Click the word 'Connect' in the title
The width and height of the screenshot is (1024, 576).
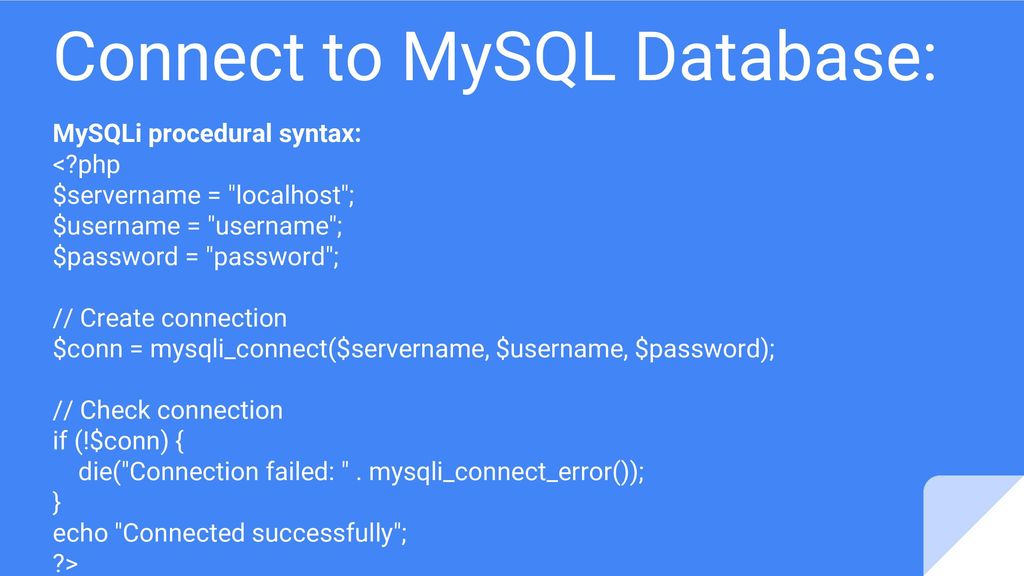tap(179, 56)
